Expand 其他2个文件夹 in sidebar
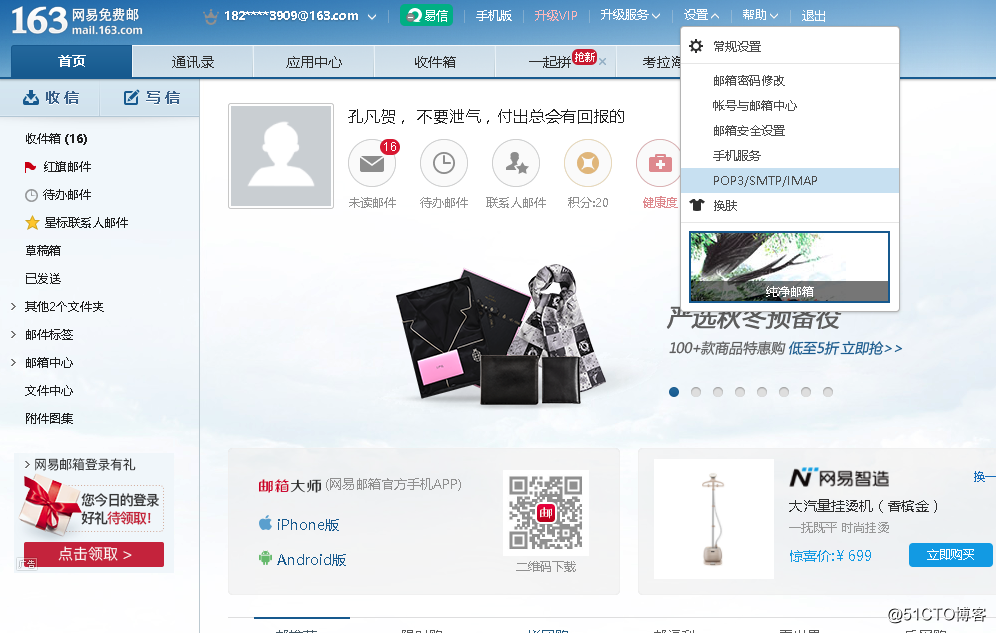 click(13, 307)
